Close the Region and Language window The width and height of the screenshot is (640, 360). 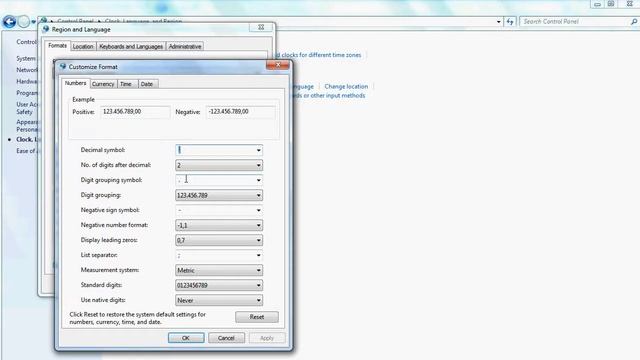coord(261,27)
